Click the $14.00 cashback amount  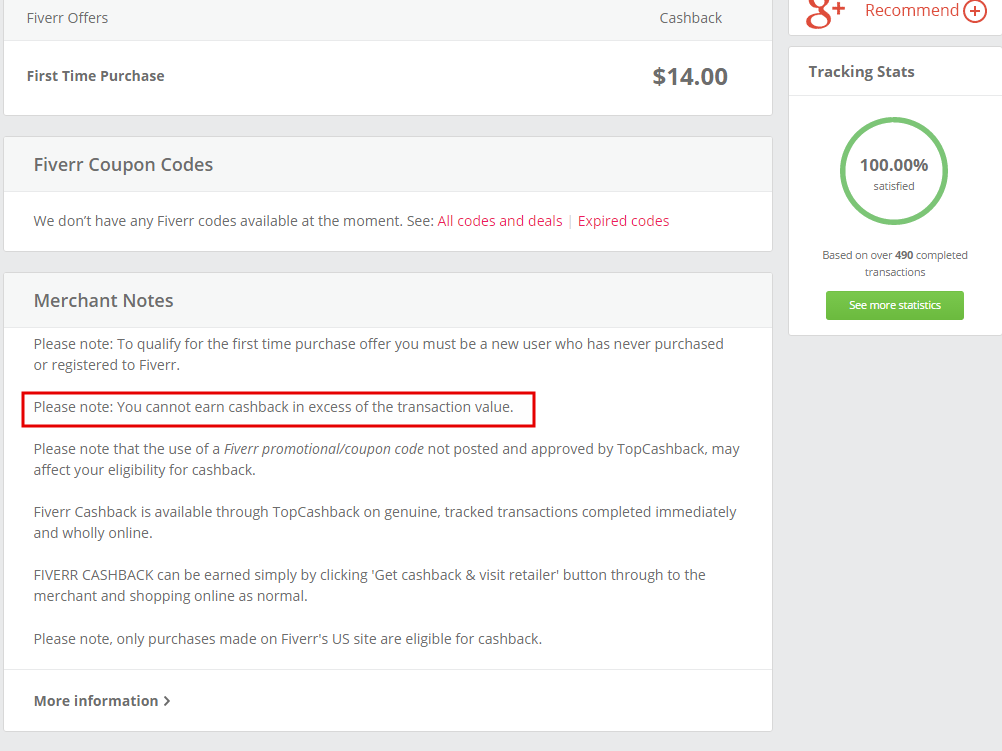pyautogui.click(x=690, y=76)
